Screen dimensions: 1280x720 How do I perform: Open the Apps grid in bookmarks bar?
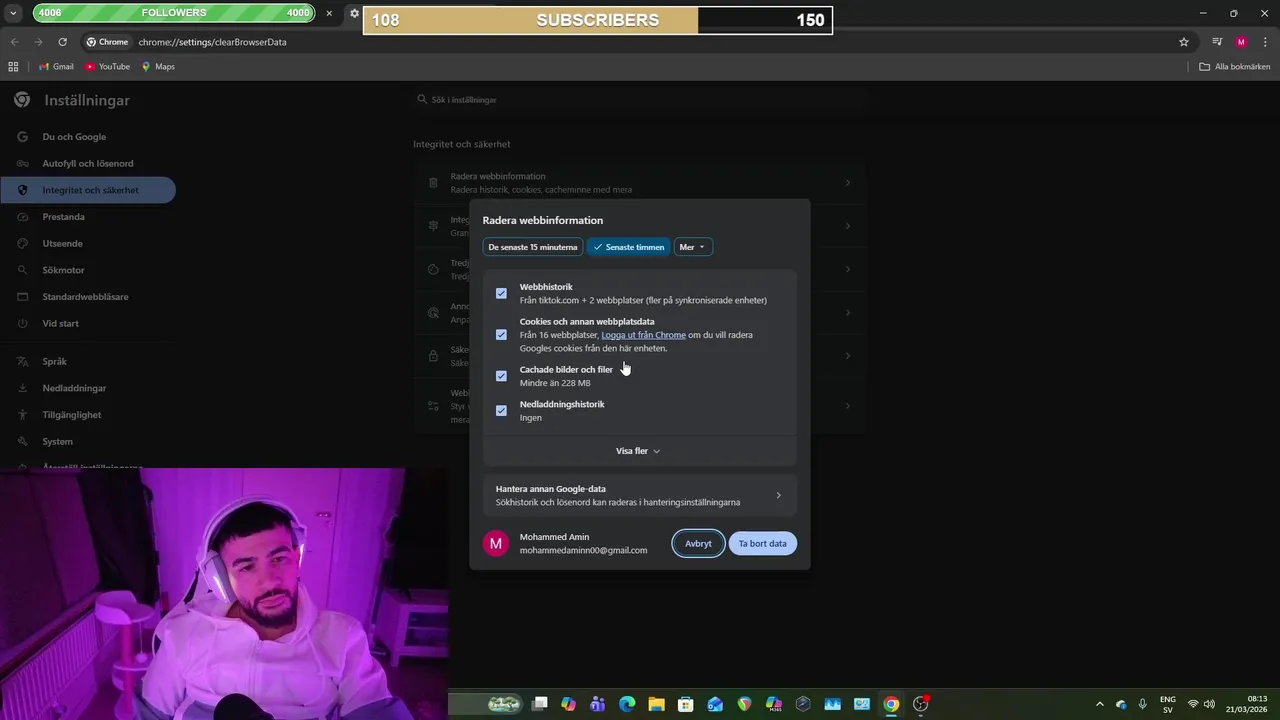pyautogui.click(x=13, y=67)
